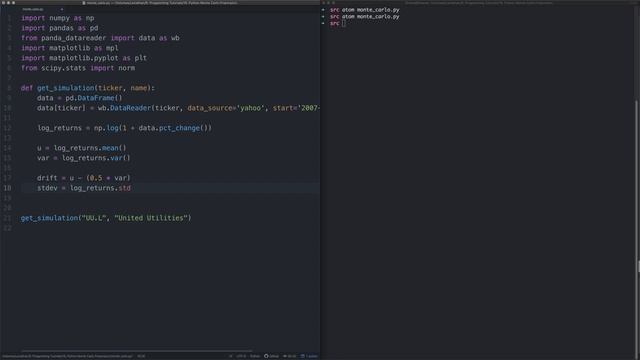Screen dimensions: 640x360
Task: Click on 'panda_datareader' module name
Action: (73, 38)
